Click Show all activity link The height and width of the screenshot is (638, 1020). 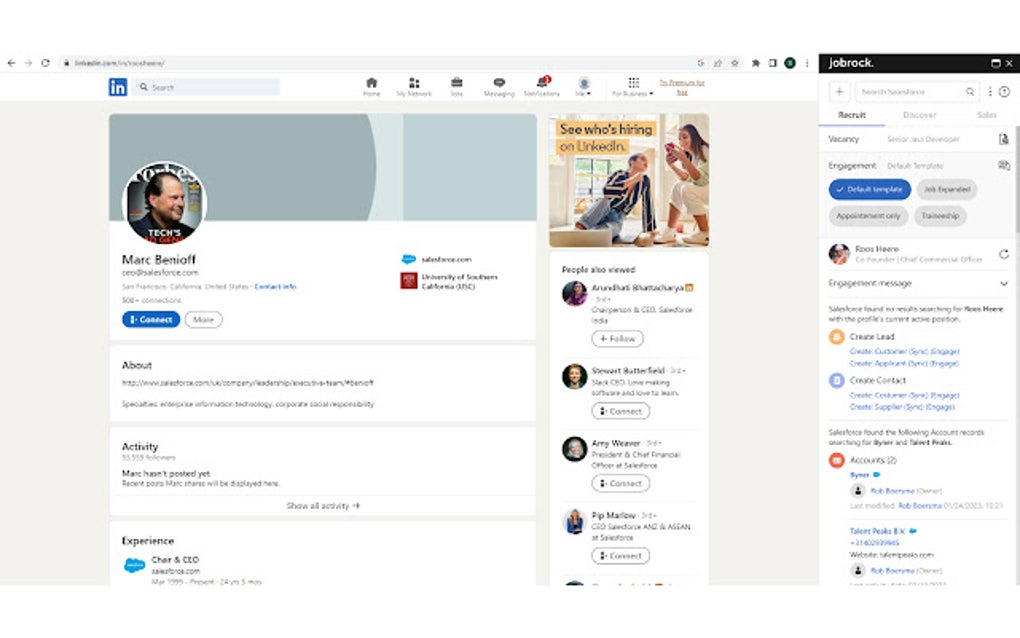coord(323,505)
